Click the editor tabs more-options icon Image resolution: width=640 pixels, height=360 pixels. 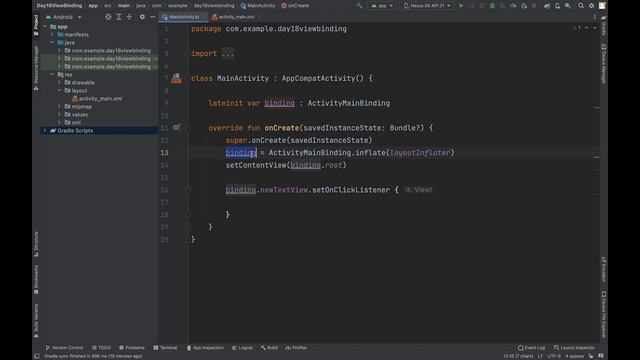coord(595,17)
